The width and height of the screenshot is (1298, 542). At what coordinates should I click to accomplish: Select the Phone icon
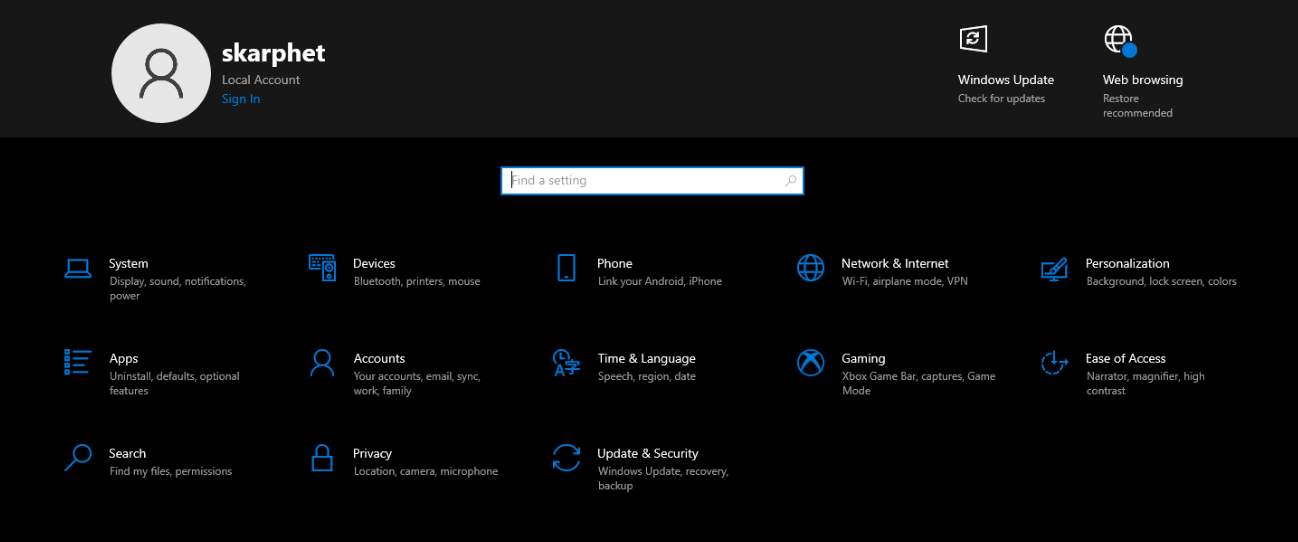pyautogui.click(x=566, y=268)
